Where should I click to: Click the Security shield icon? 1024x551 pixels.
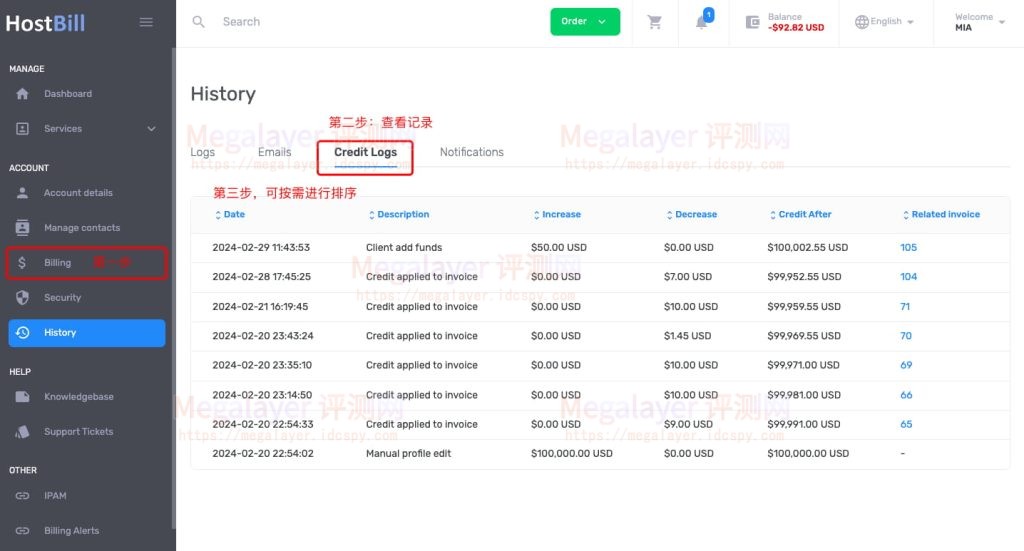[23, 298]
